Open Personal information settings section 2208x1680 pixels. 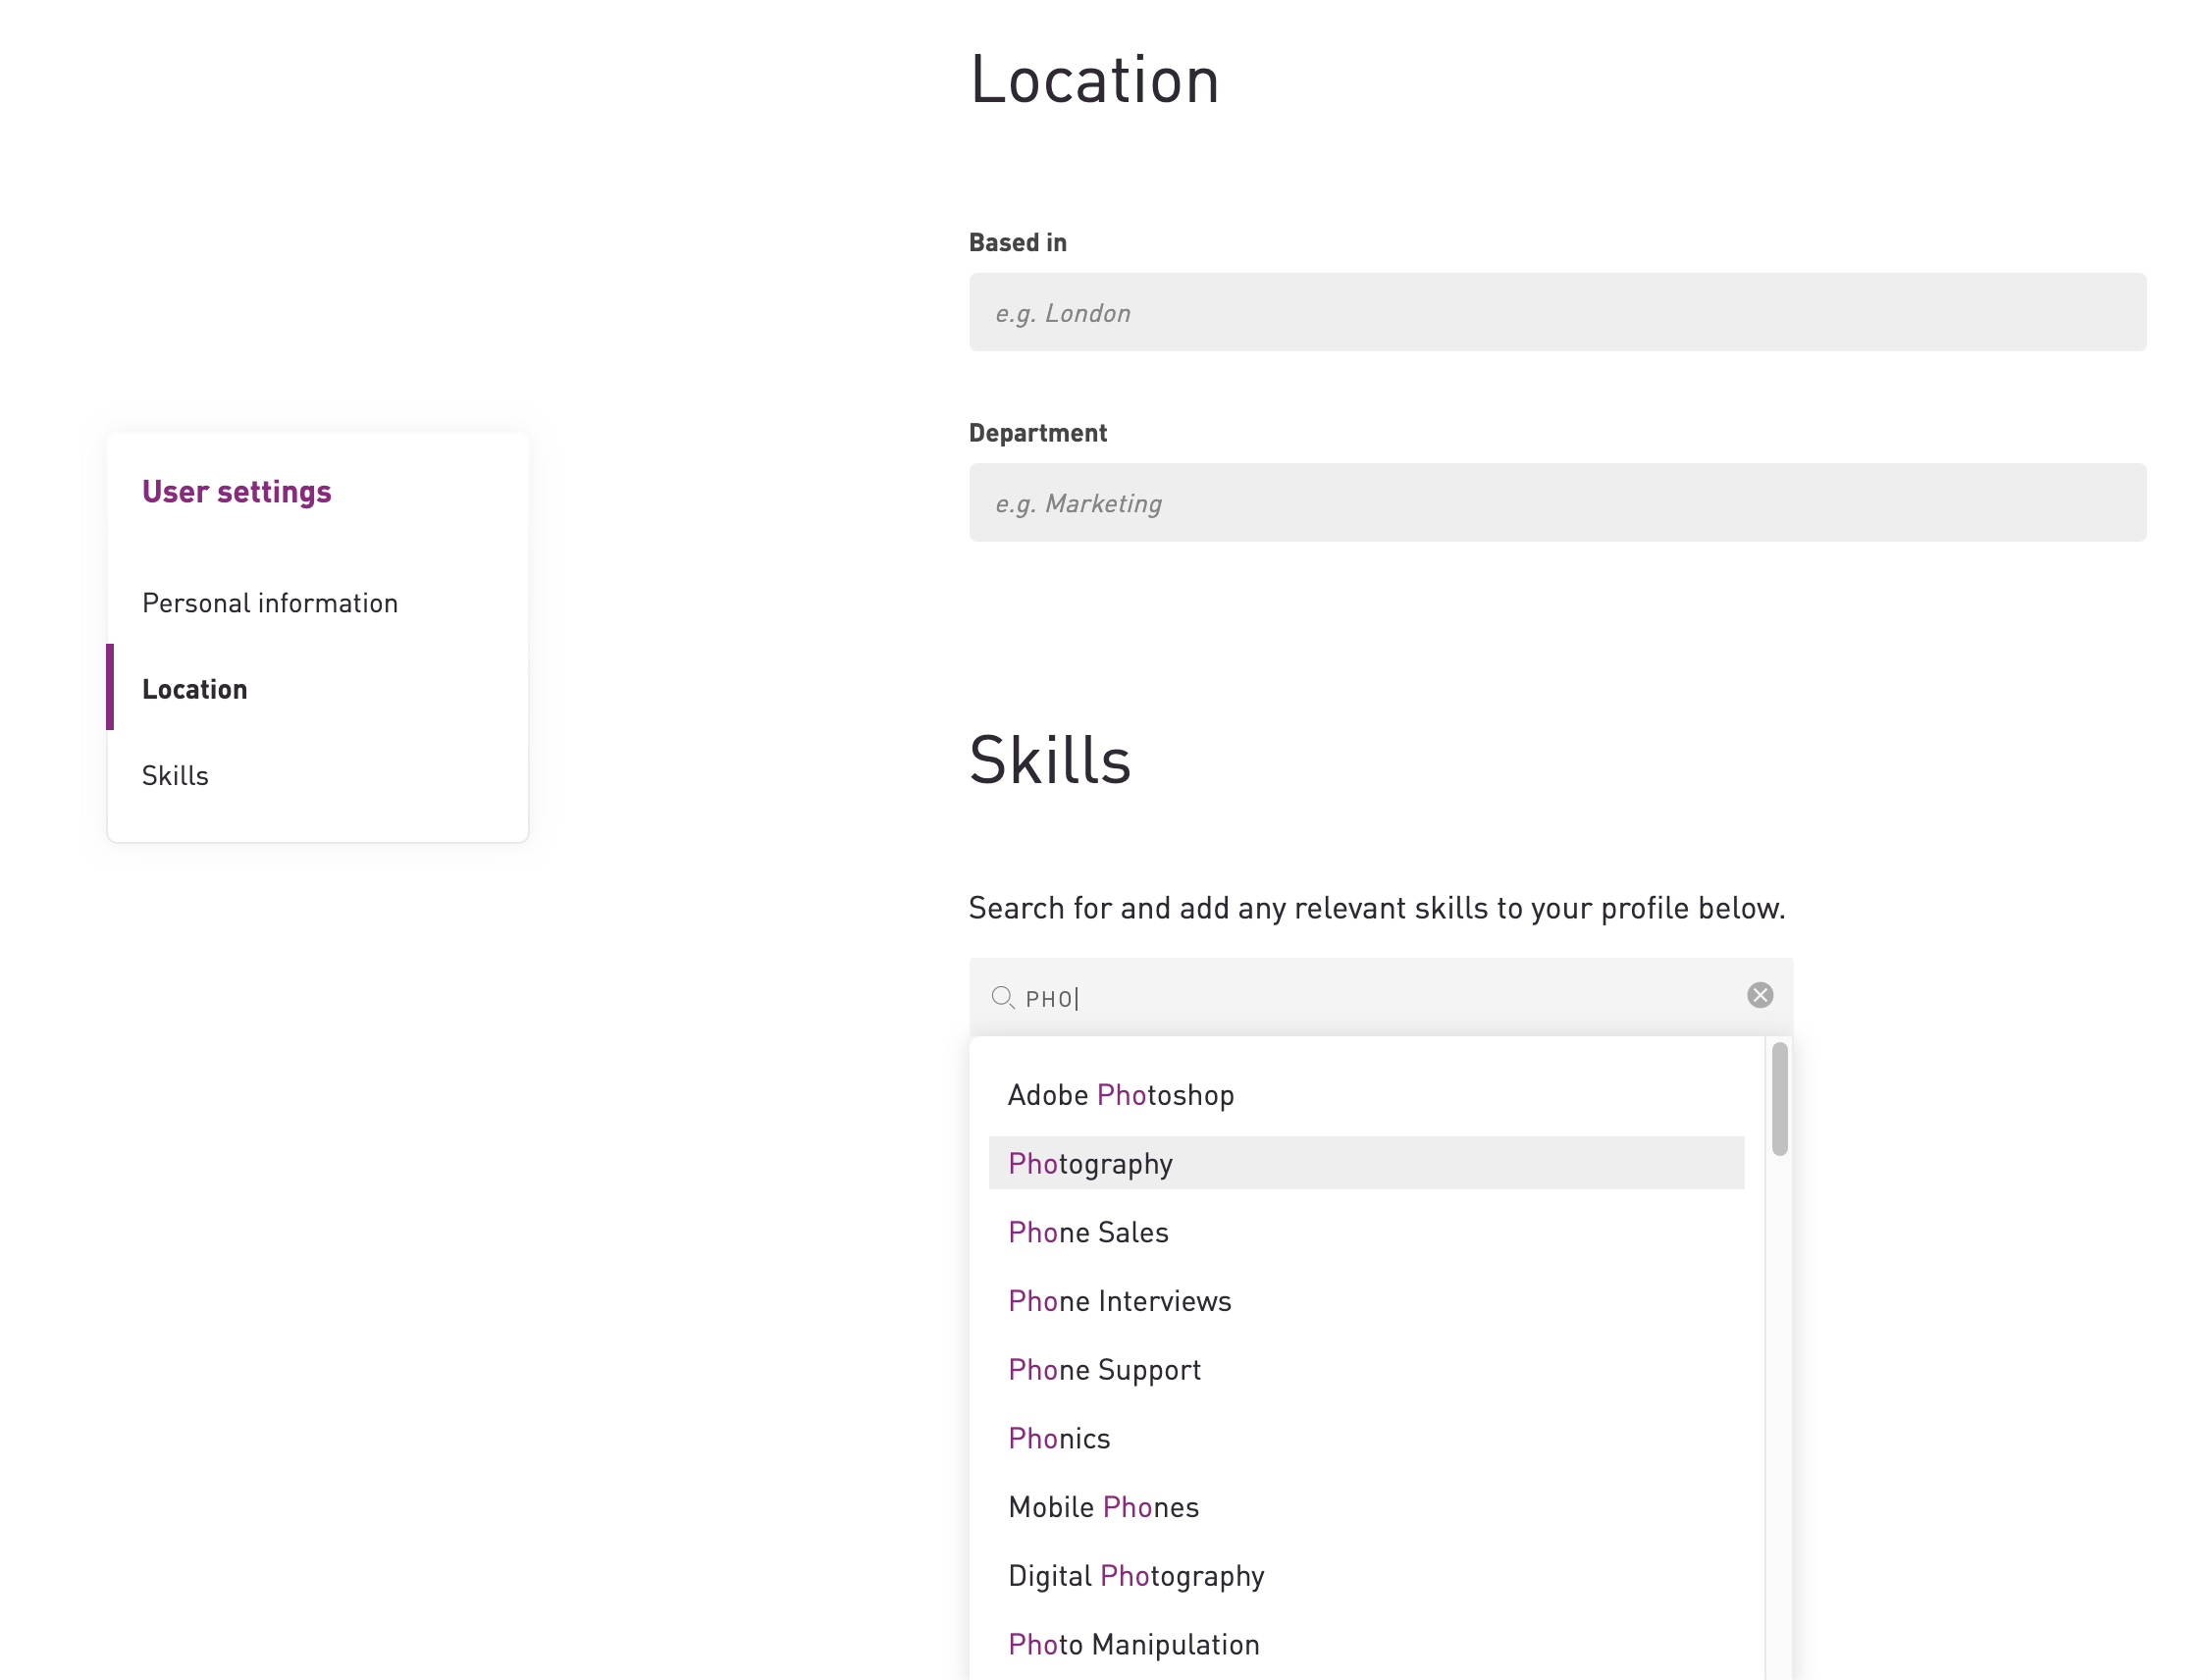click(270, 603)
